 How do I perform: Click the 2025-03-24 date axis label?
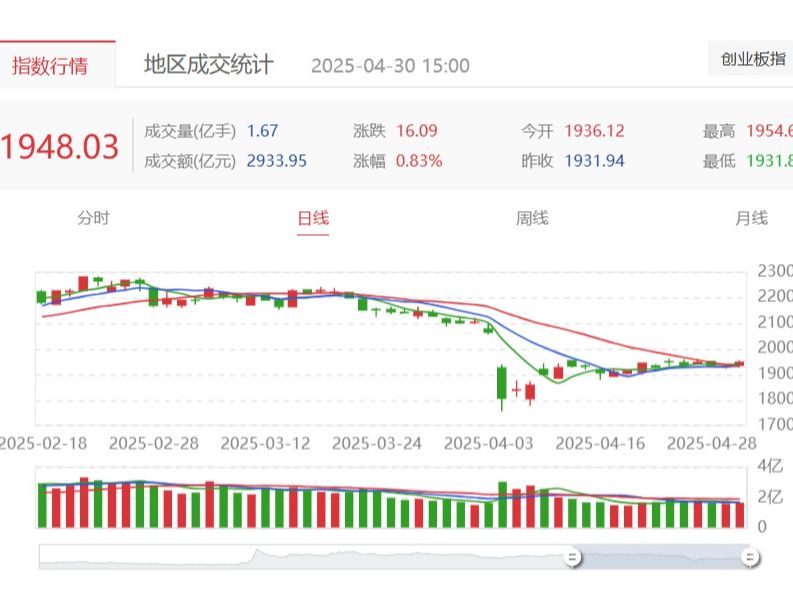click(x=377, y=443)
